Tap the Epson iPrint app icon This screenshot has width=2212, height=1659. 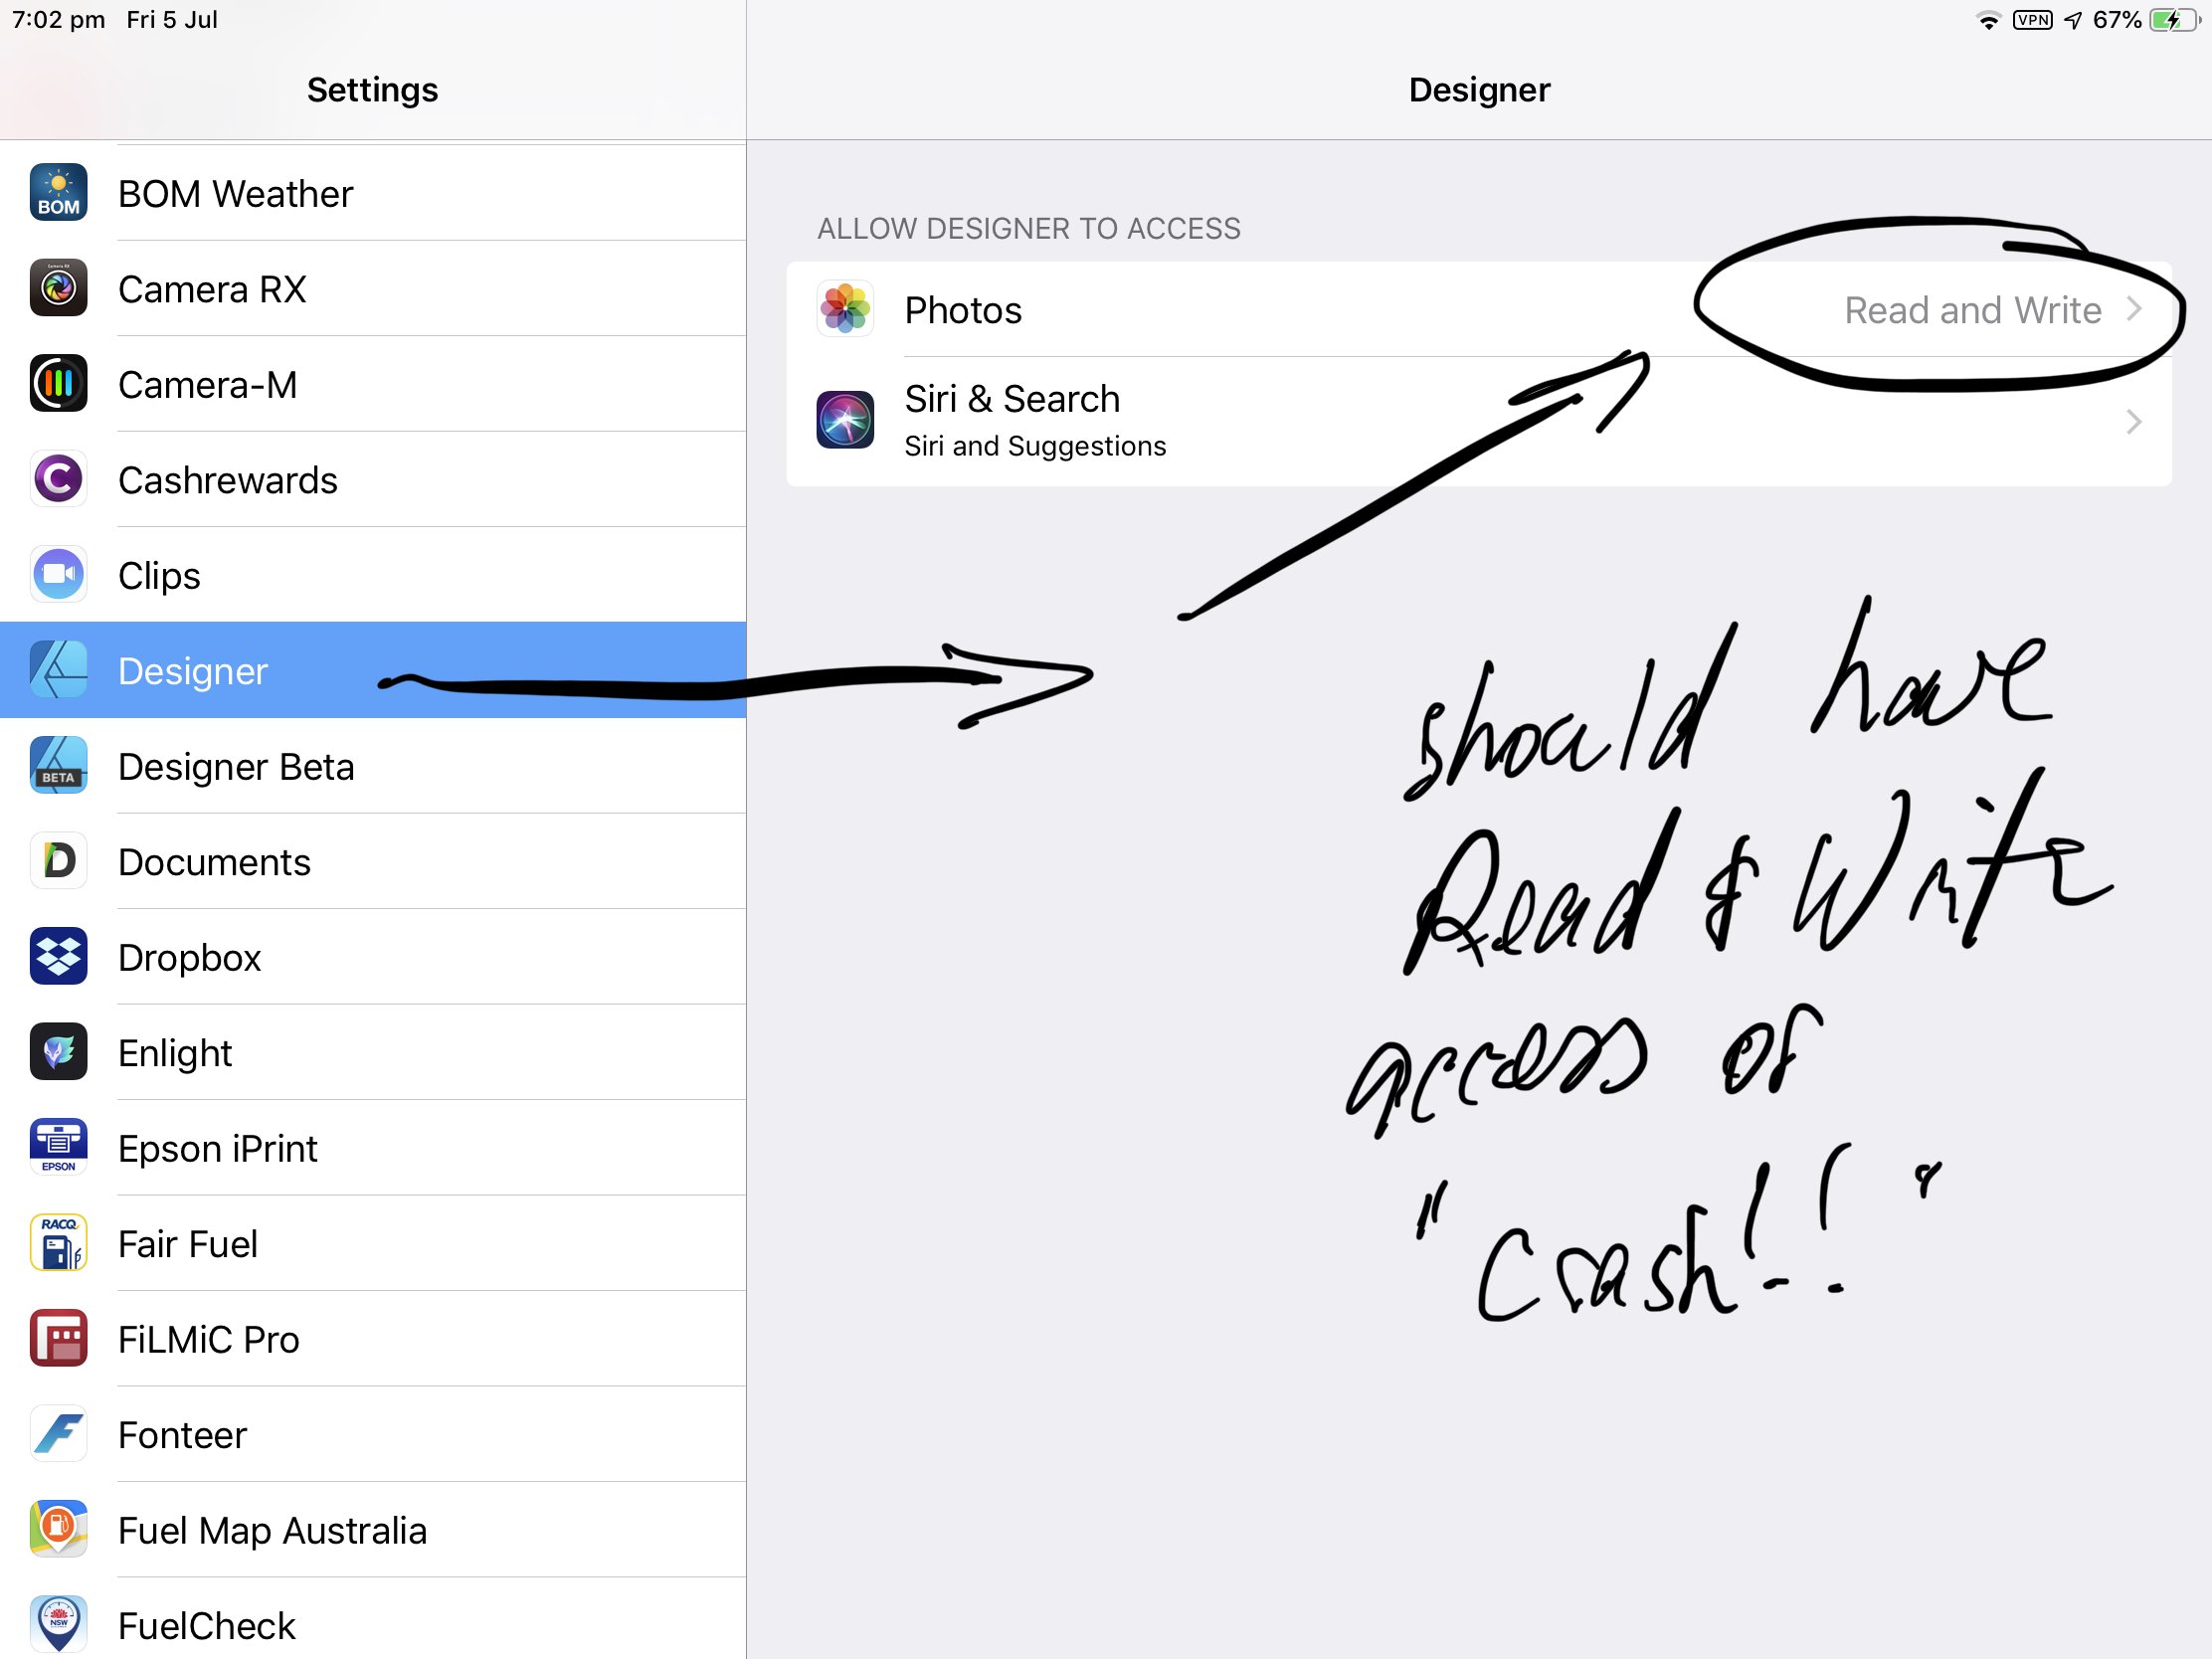pyautogui.click(x=58, y=1148)
